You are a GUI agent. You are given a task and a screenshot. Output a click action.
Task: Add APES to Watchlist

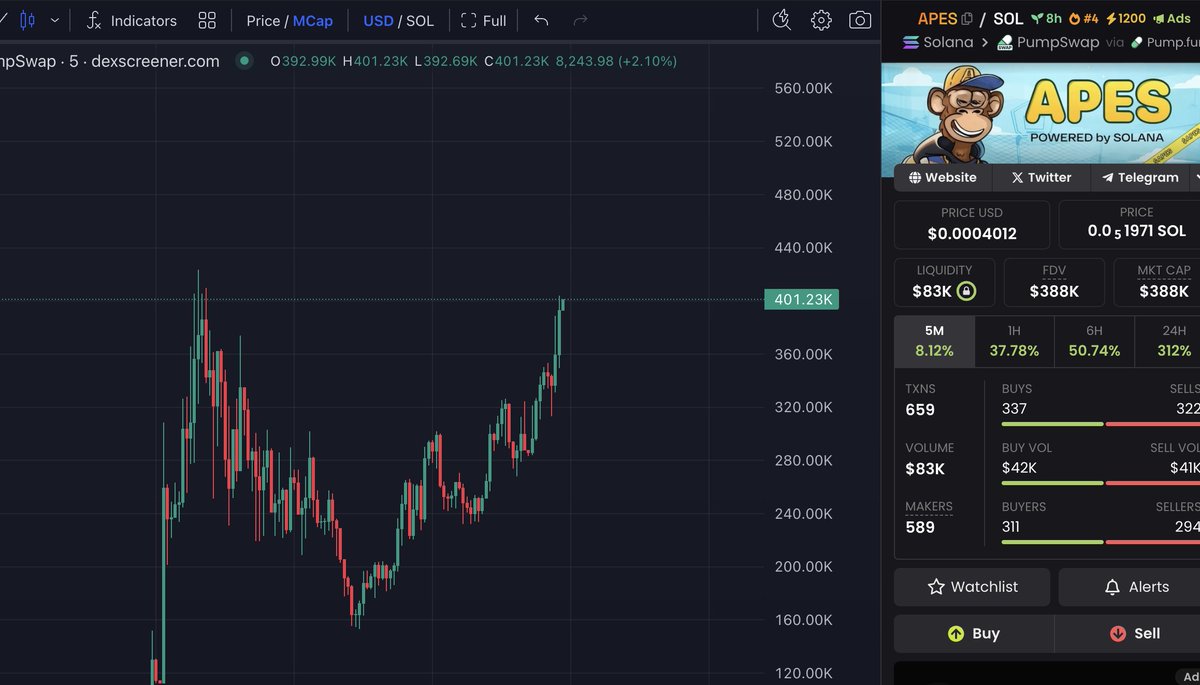pyautogui.click(x=972, y=587)
